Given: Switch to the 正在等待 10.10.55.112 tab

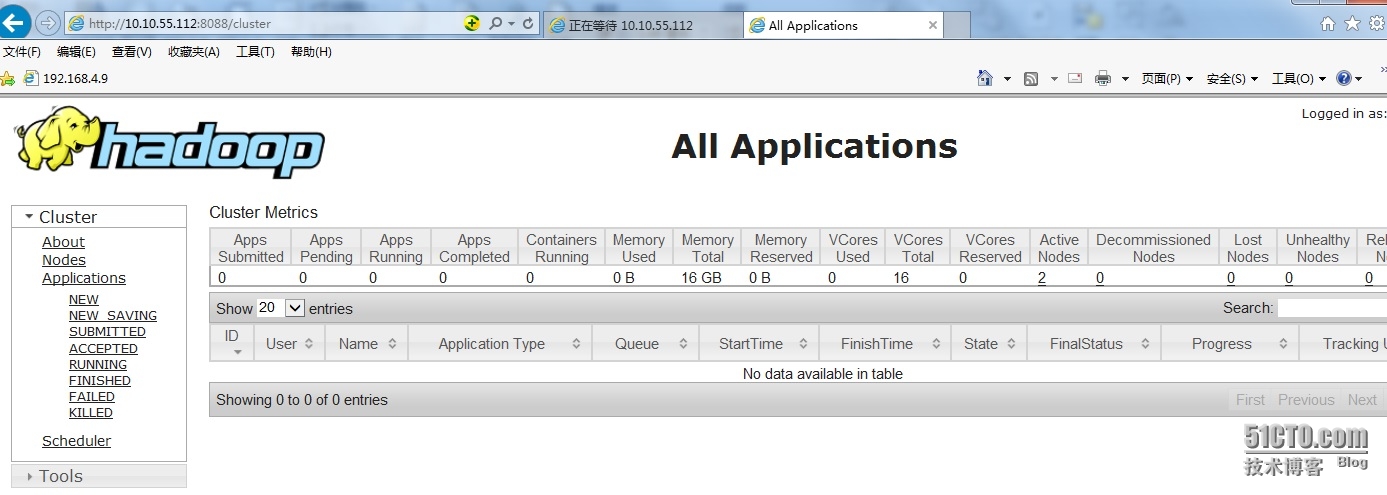Looking at the screenshot, I should (644, 25).
